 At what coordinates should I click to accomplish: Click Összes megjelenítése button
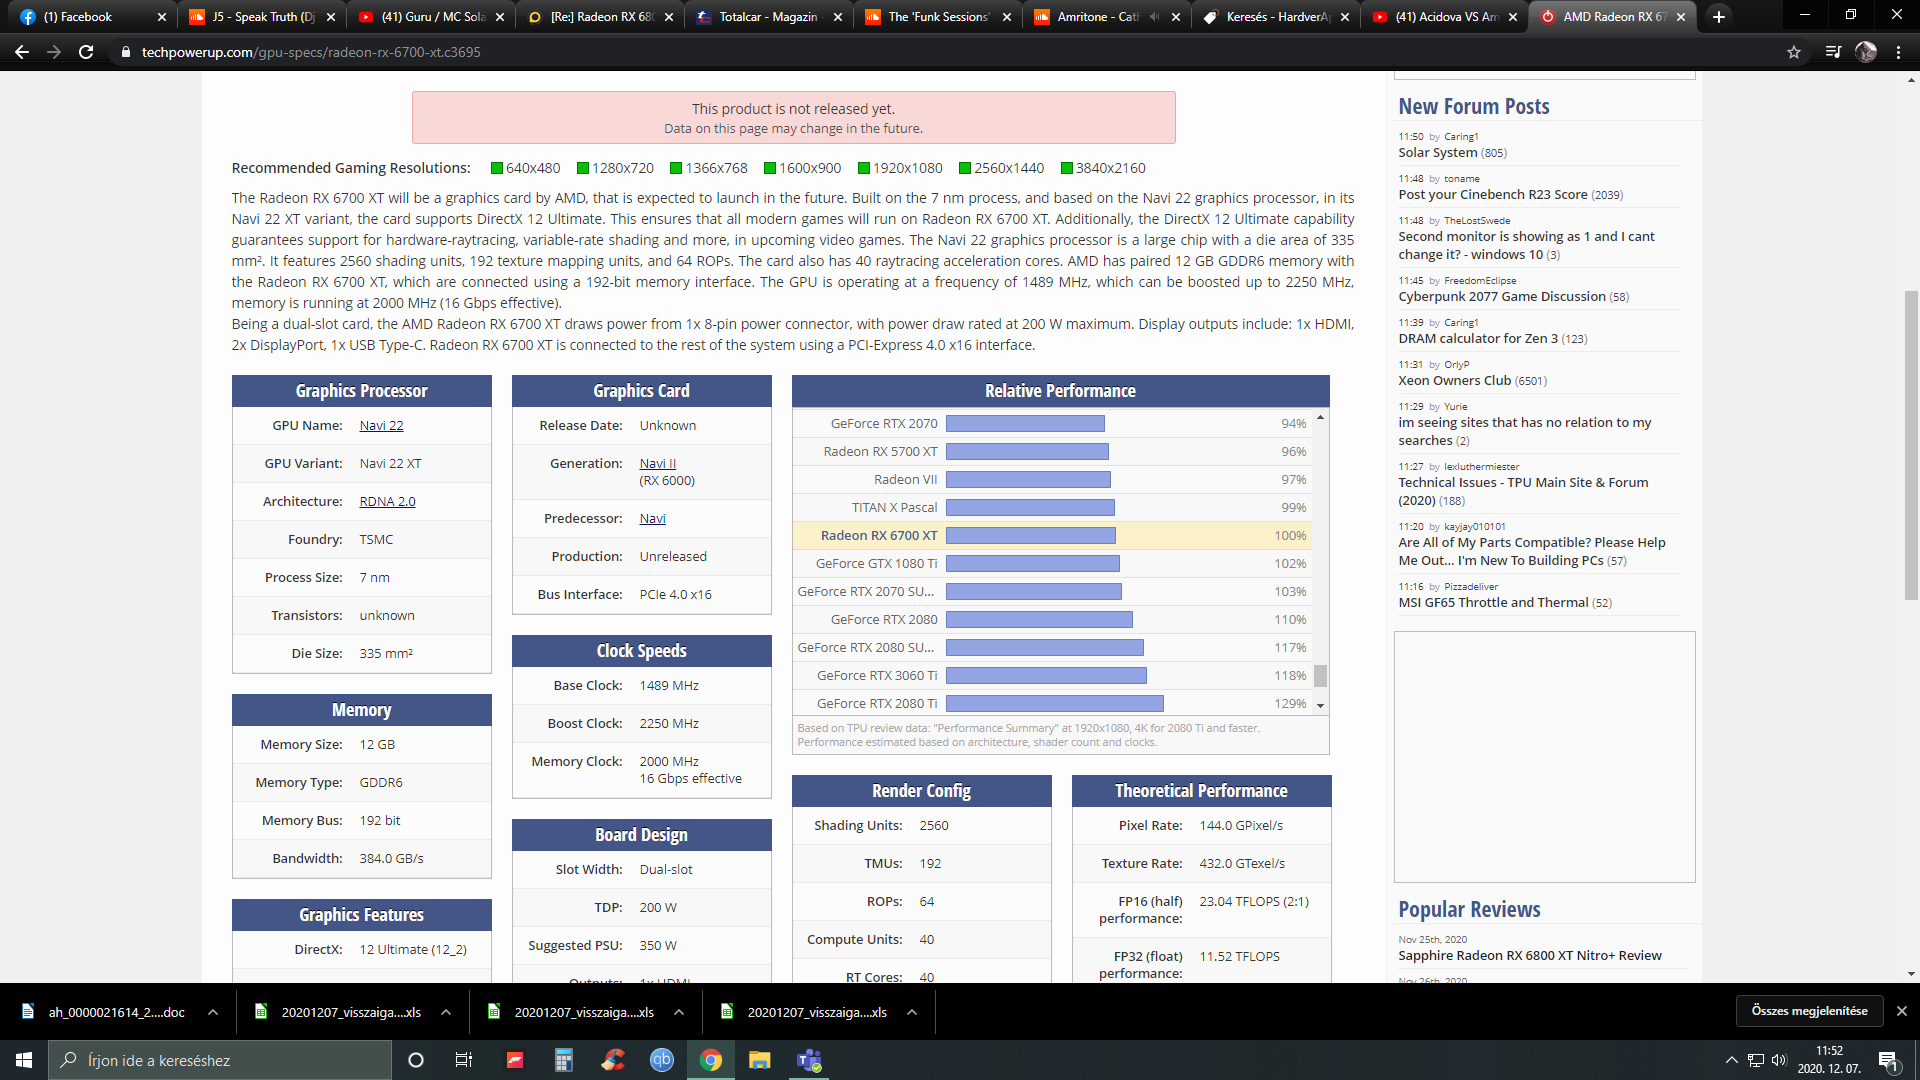(1809, 1011)
